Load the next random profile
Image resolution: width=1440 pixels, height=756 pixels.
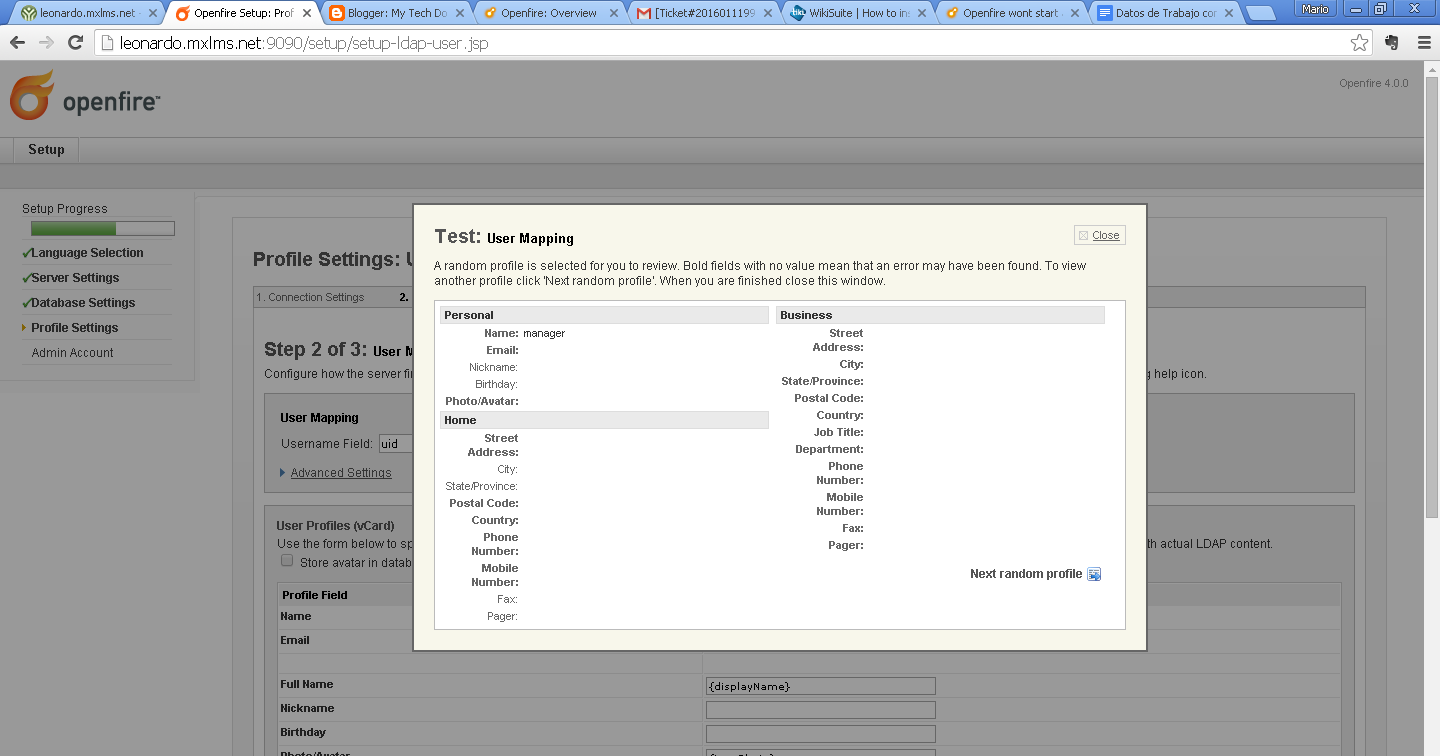pos(1035,574)
